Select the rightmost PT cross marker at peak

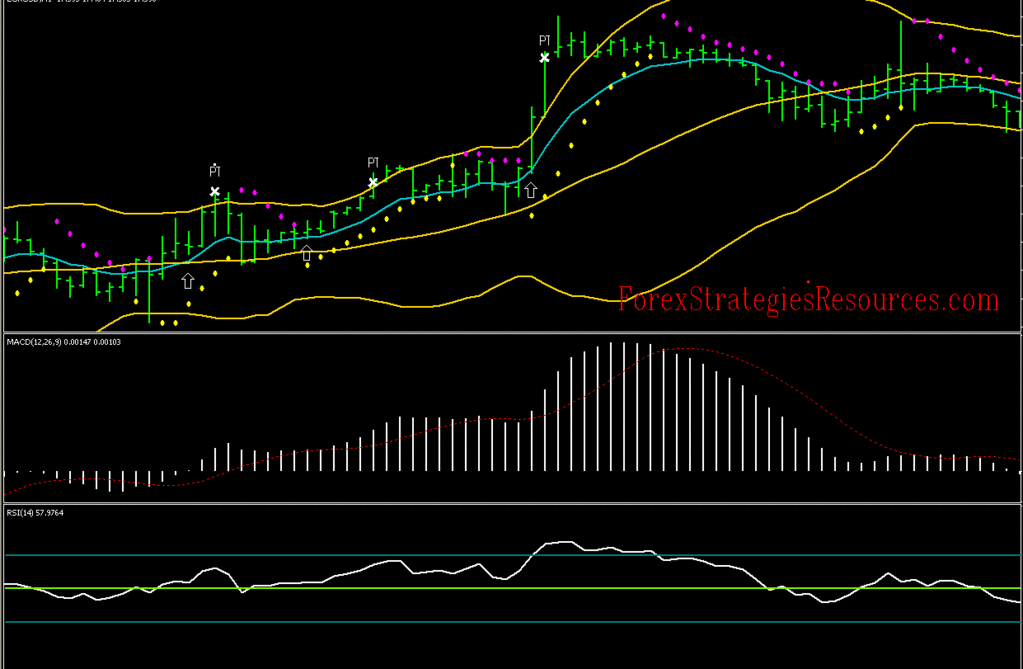point(545,58)
